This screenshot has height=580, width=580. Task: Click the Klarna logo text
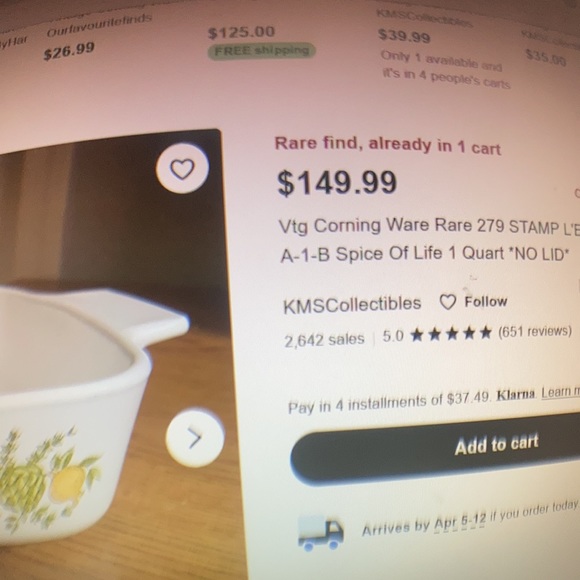coord(516,395)
